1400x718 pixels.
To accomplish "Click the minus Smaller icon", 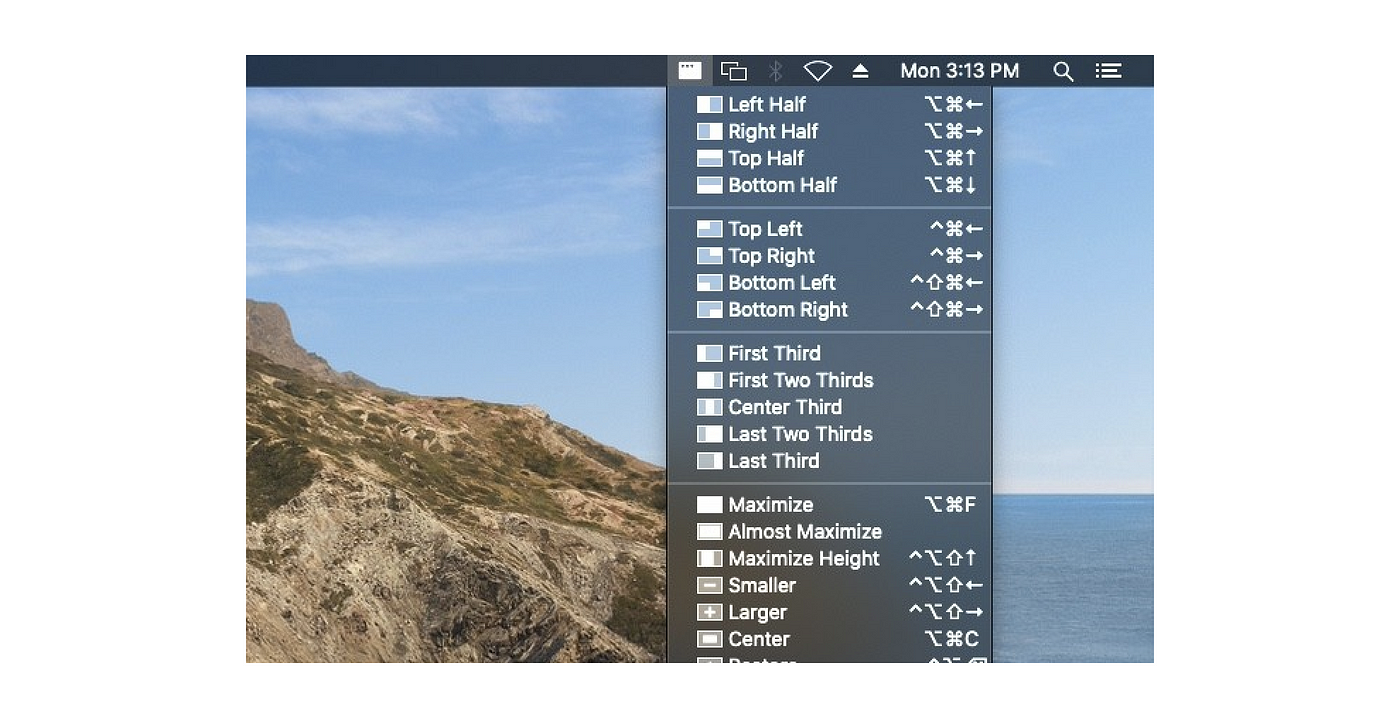I will tap(709, 586).
